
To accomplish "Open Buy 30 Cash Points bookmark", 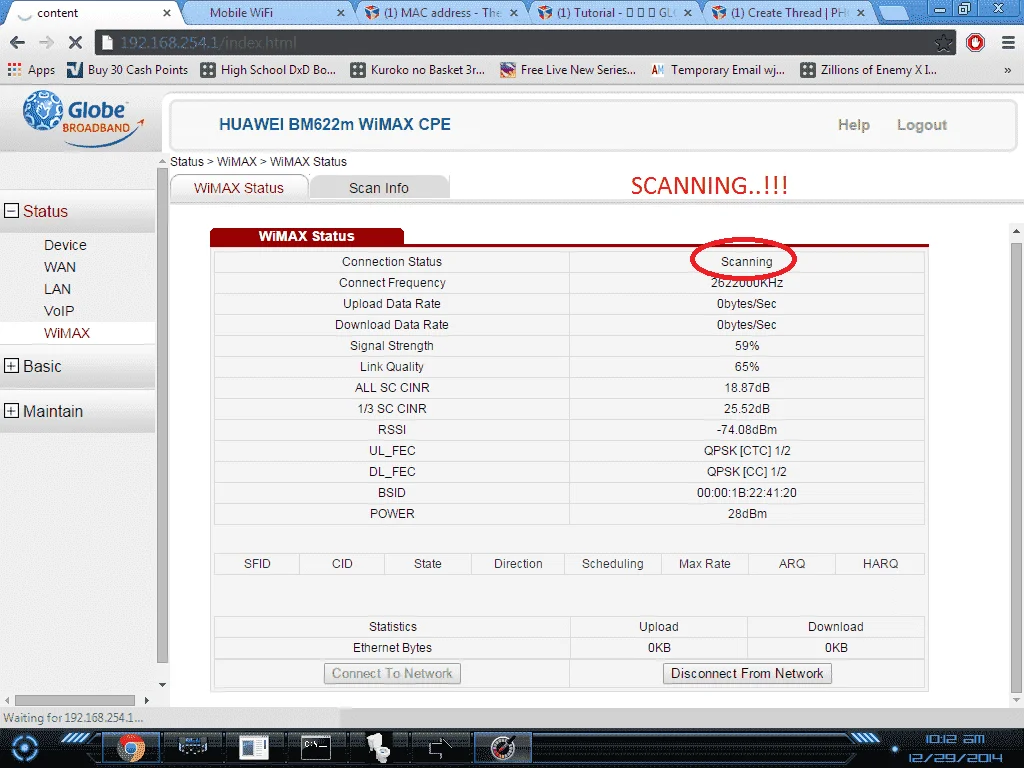I will pos(127,70).
